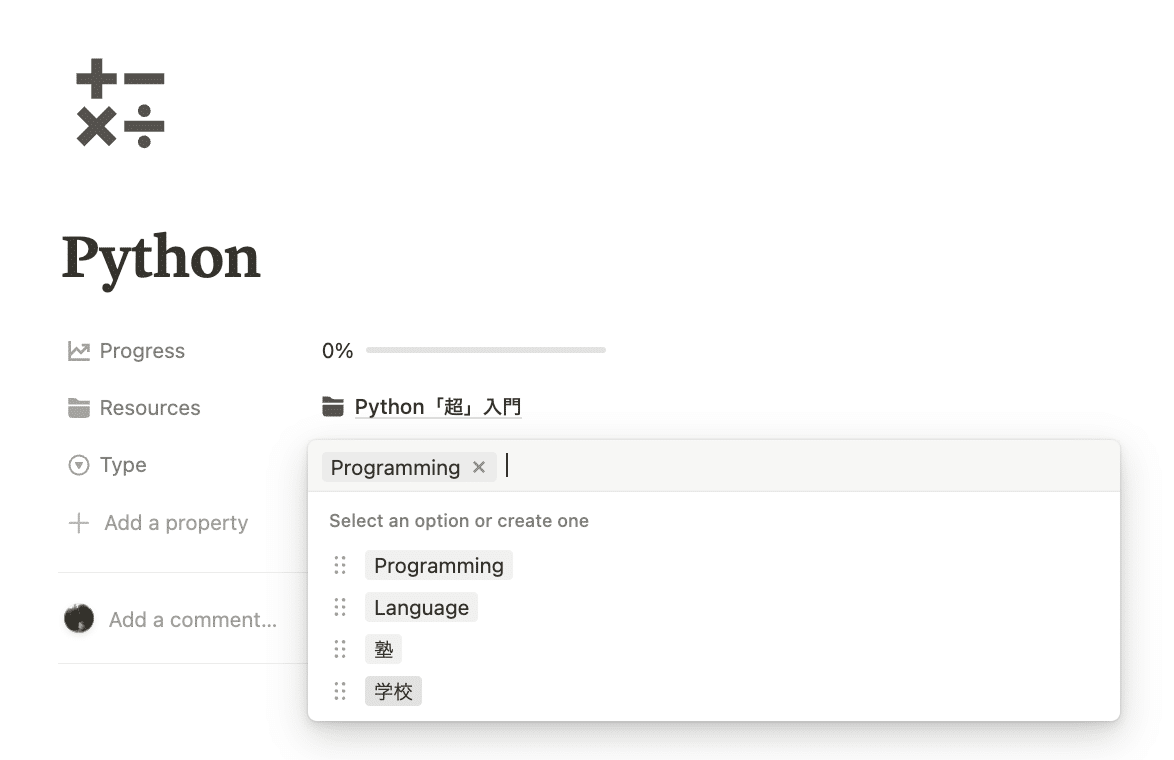
Task: Click the Progress chart icon
Action: (79, 350)
